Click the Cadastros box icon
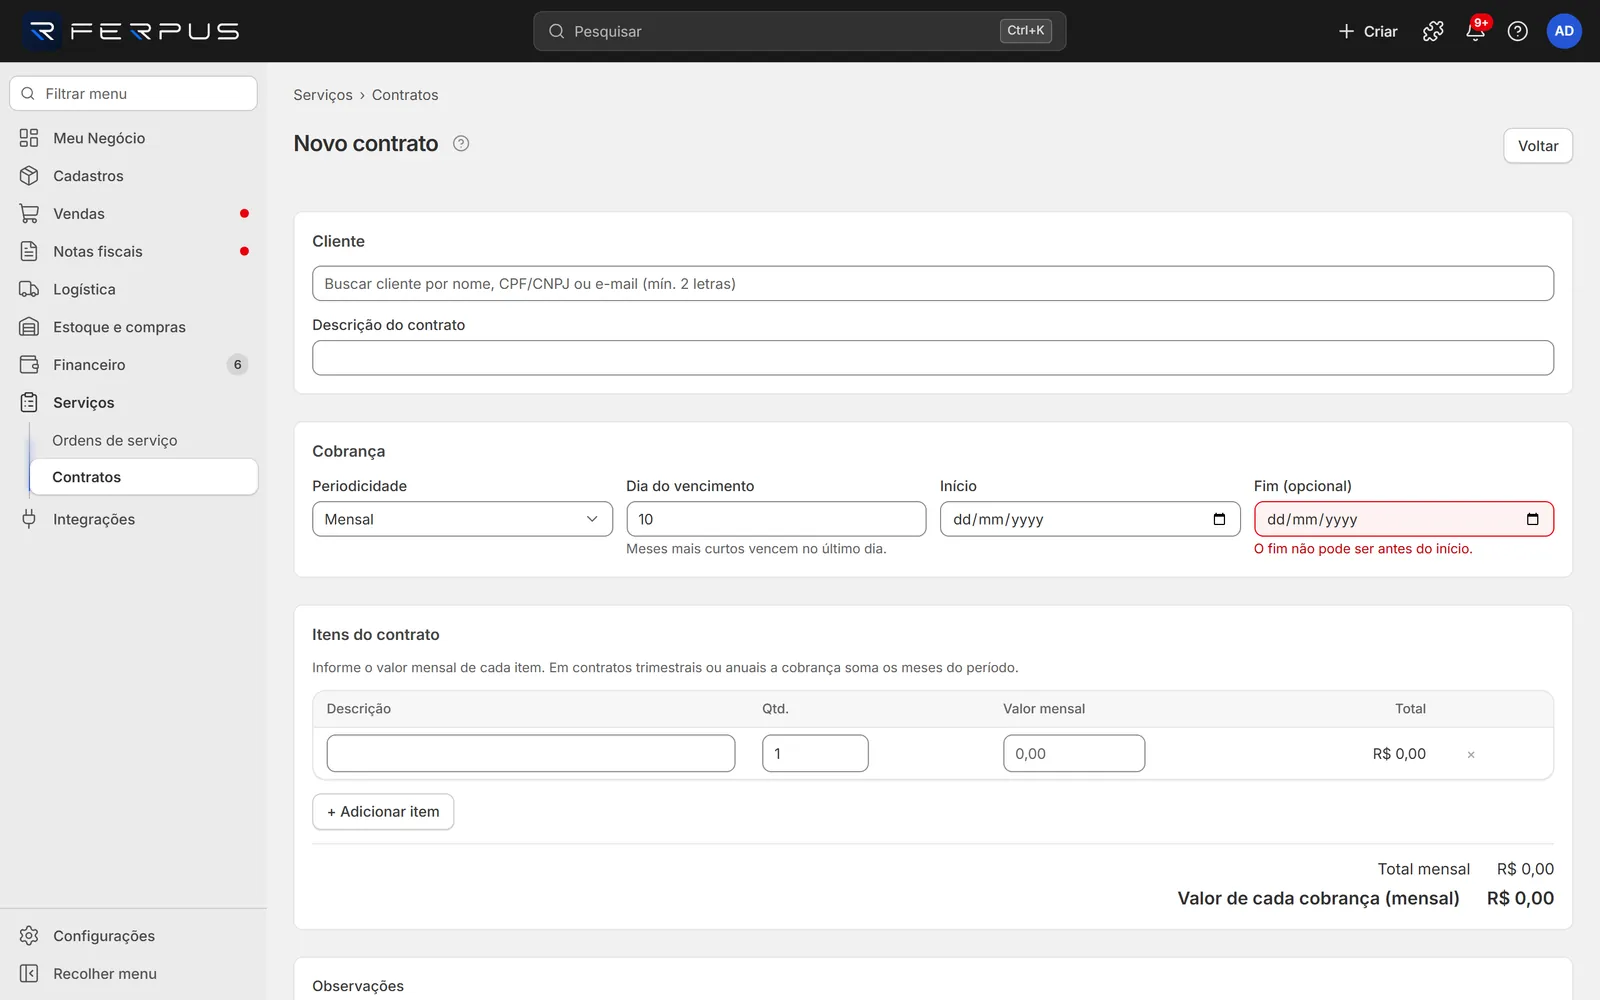The width and height of the screenshot is (1600, 1000). [x=29, y=176]
